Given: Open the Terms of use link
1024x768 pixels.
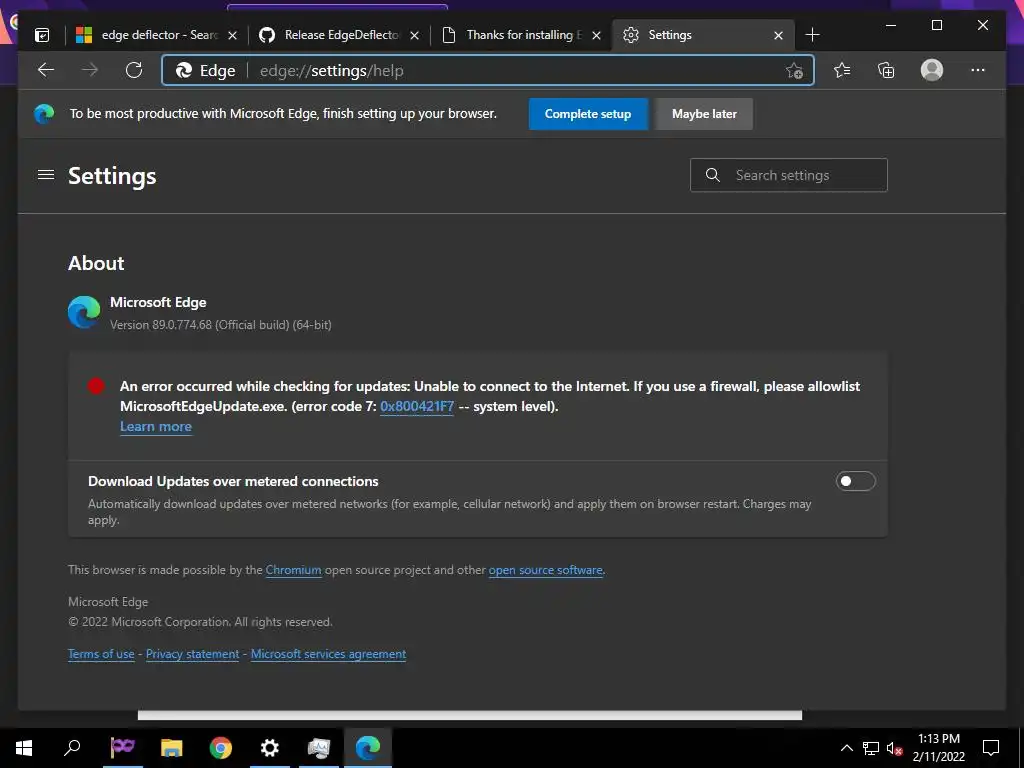Looking at the screenshot, I should point(101,654).
